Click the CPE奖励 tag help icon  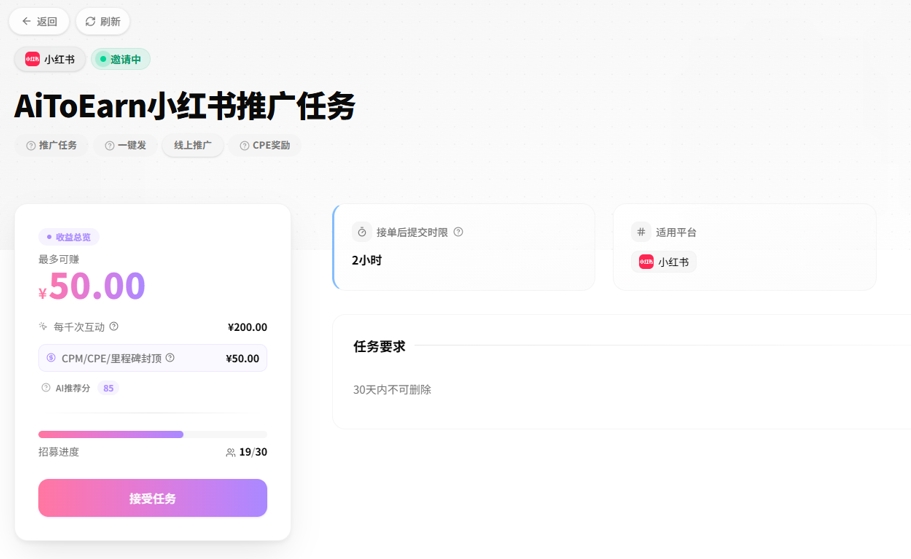point(245,146)
